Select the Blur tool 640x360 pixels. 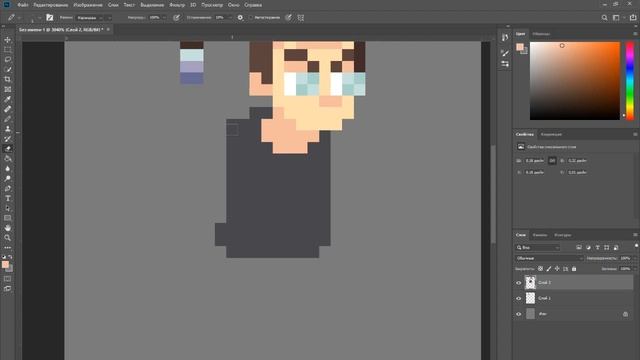pyautogui.click(x=8, y=169)
